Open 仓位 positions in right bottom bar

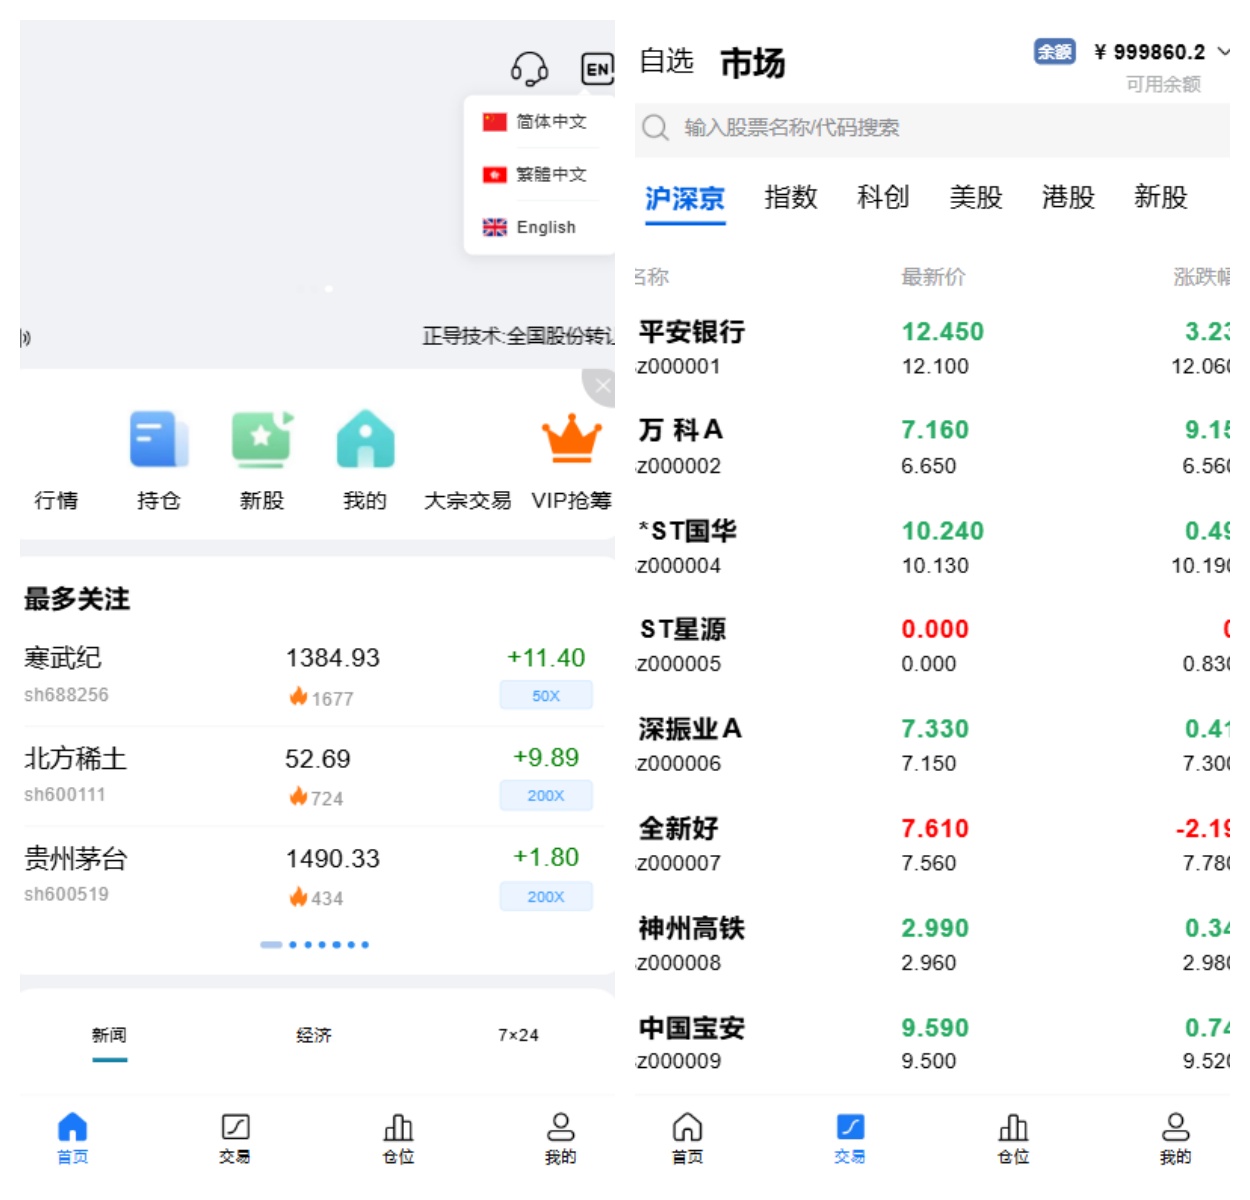[x=1013, y=1138]
